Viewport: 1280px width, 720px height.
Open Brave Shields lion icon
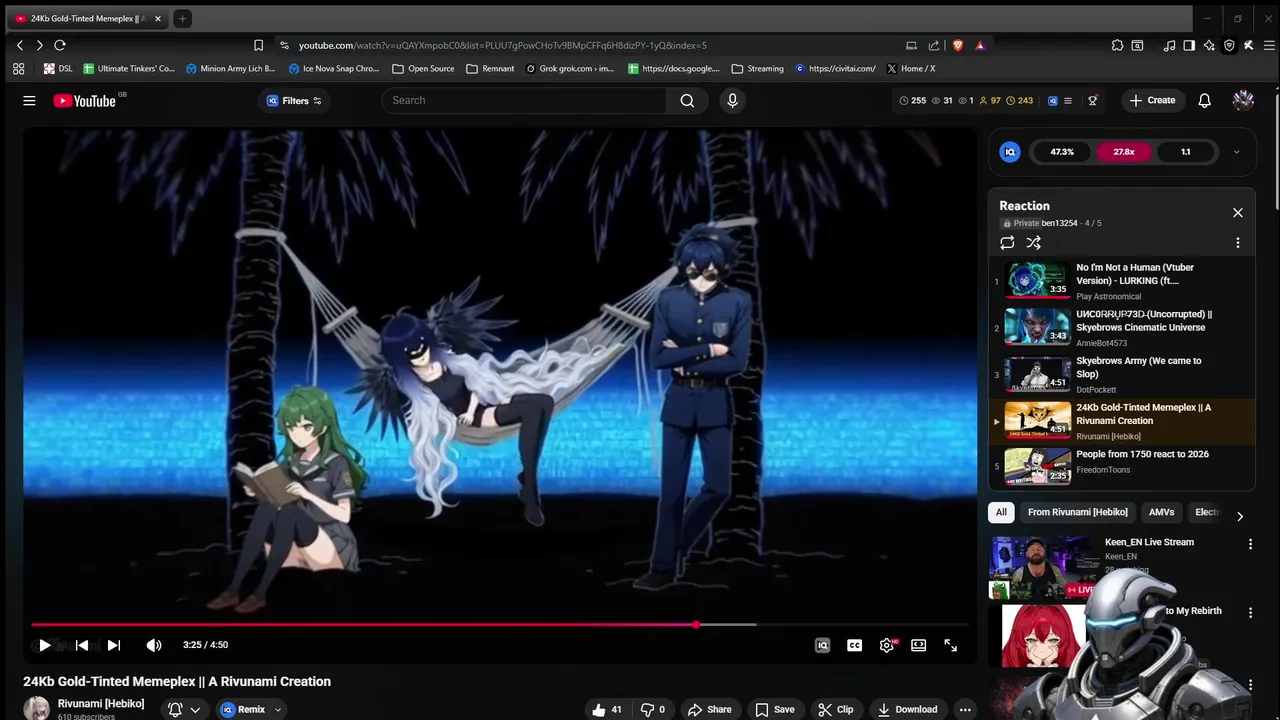[x=958, y=45]
